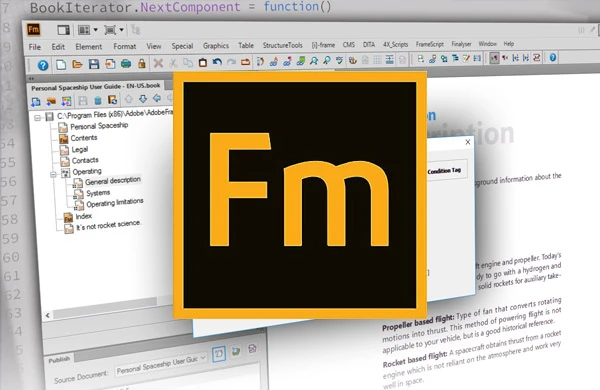
Task: Click the Update Book icon in the book panel
Action: (x=112, y=100)
